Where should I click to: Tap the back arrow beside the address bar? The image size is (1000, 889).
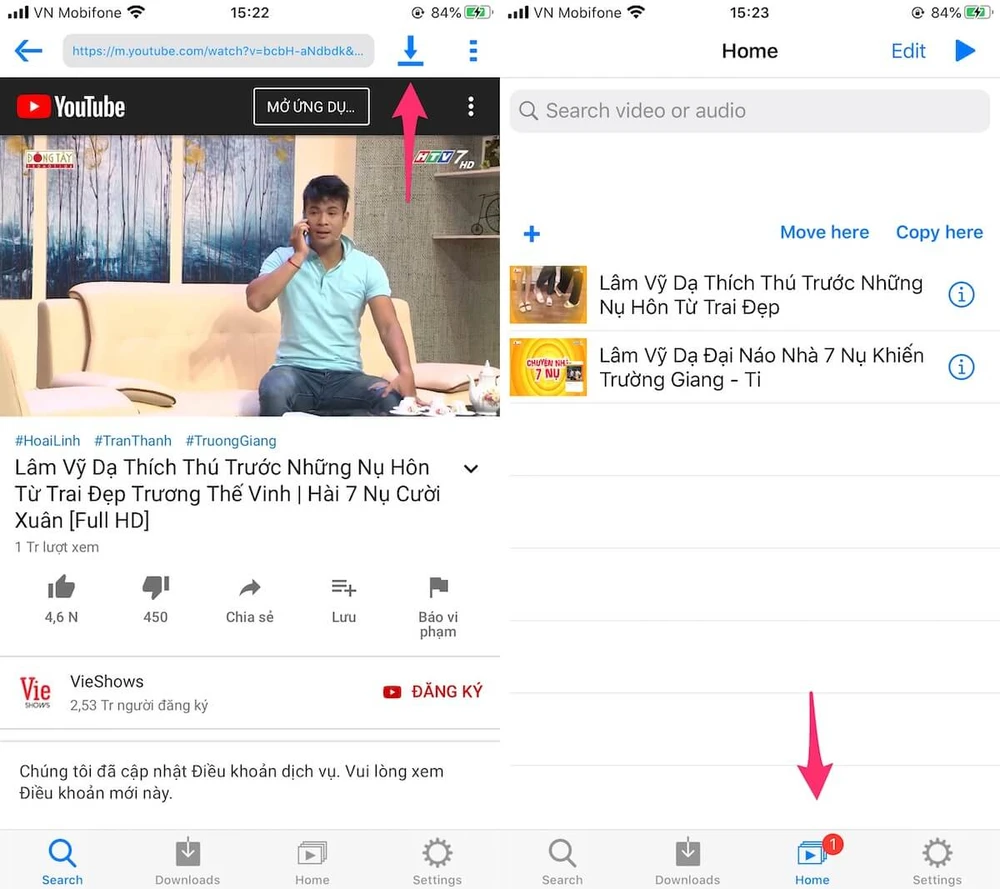pos(27,50)
